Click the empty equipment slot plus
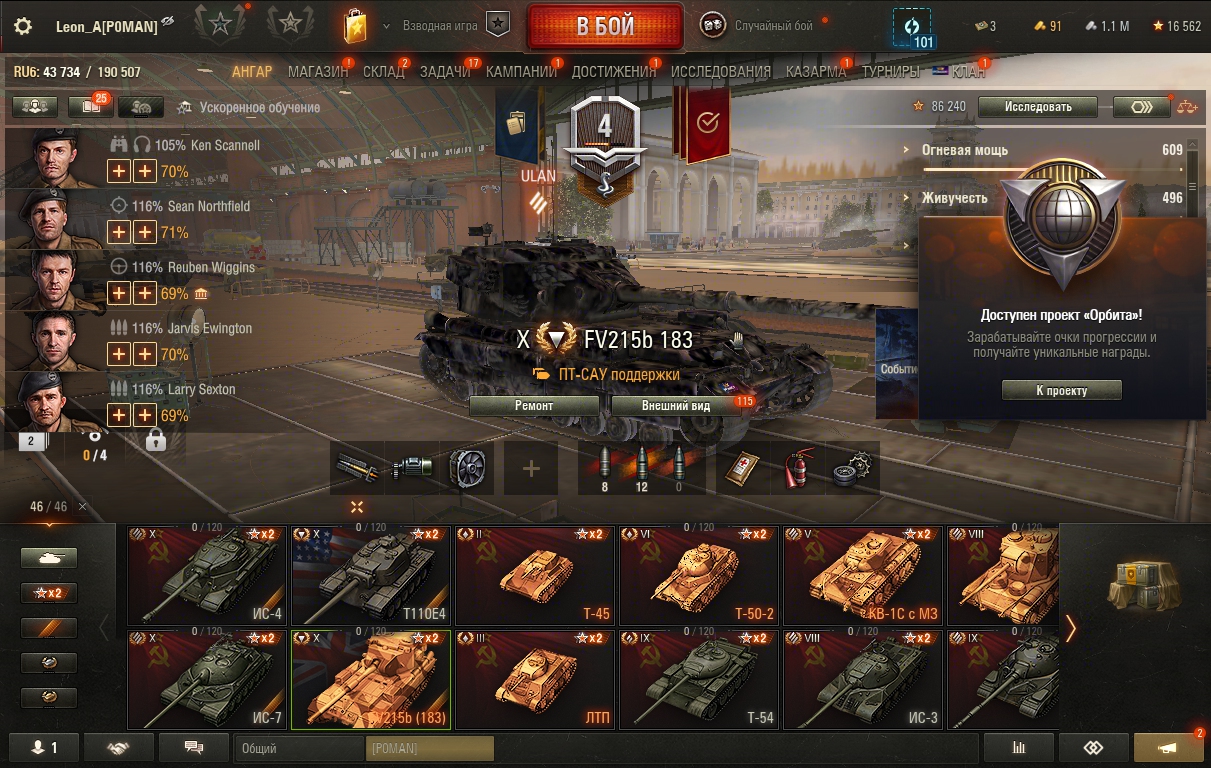The image size is (1211, 768). pyautogui.click(x=531, y=468)
